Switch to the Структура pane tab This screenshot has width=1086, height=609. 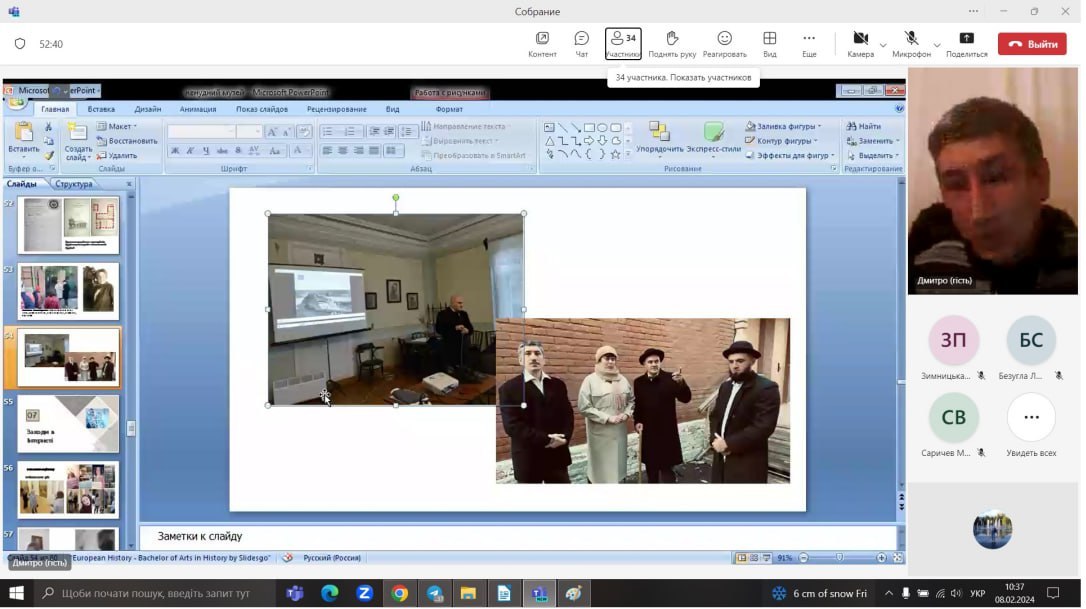coord(74,184)
